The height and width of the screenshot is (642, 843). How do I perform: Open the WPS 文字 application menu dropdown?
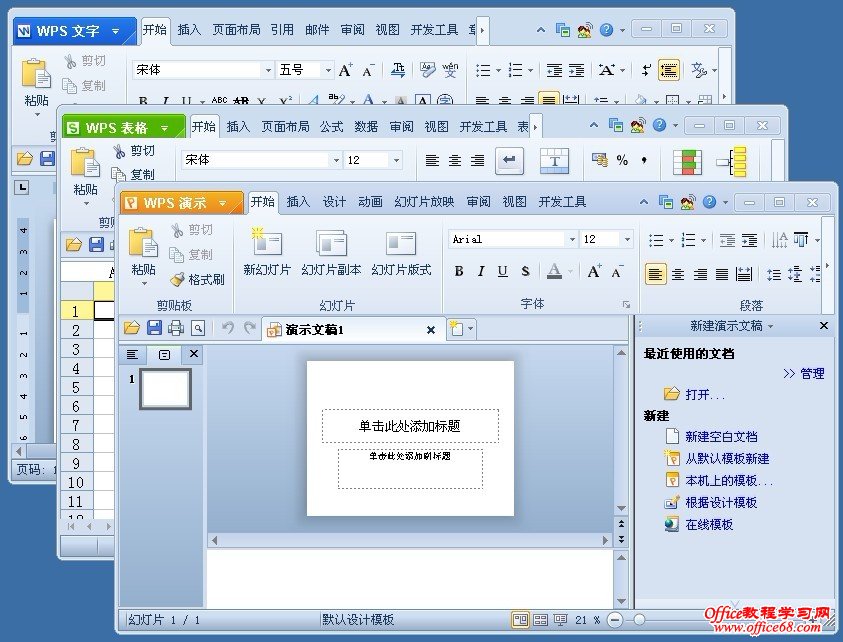[116, 31]
